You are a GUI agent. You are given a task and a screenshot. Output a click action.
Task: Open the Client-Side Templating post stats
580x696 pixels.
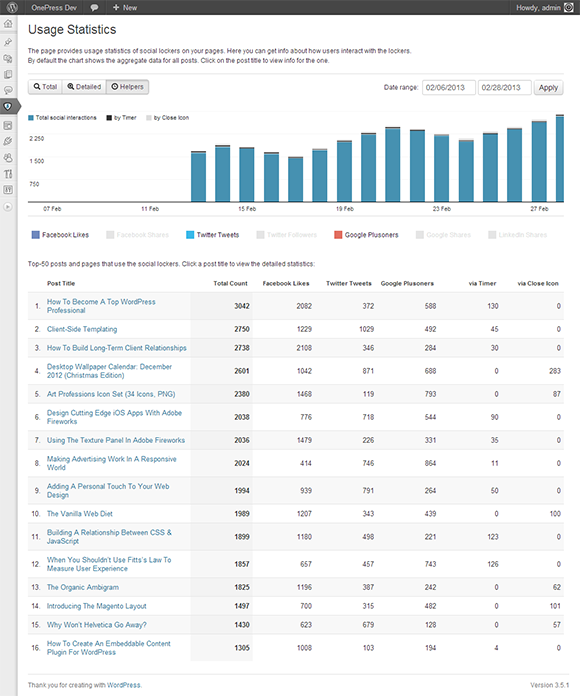pyautogui.click(x=82, y=329)
